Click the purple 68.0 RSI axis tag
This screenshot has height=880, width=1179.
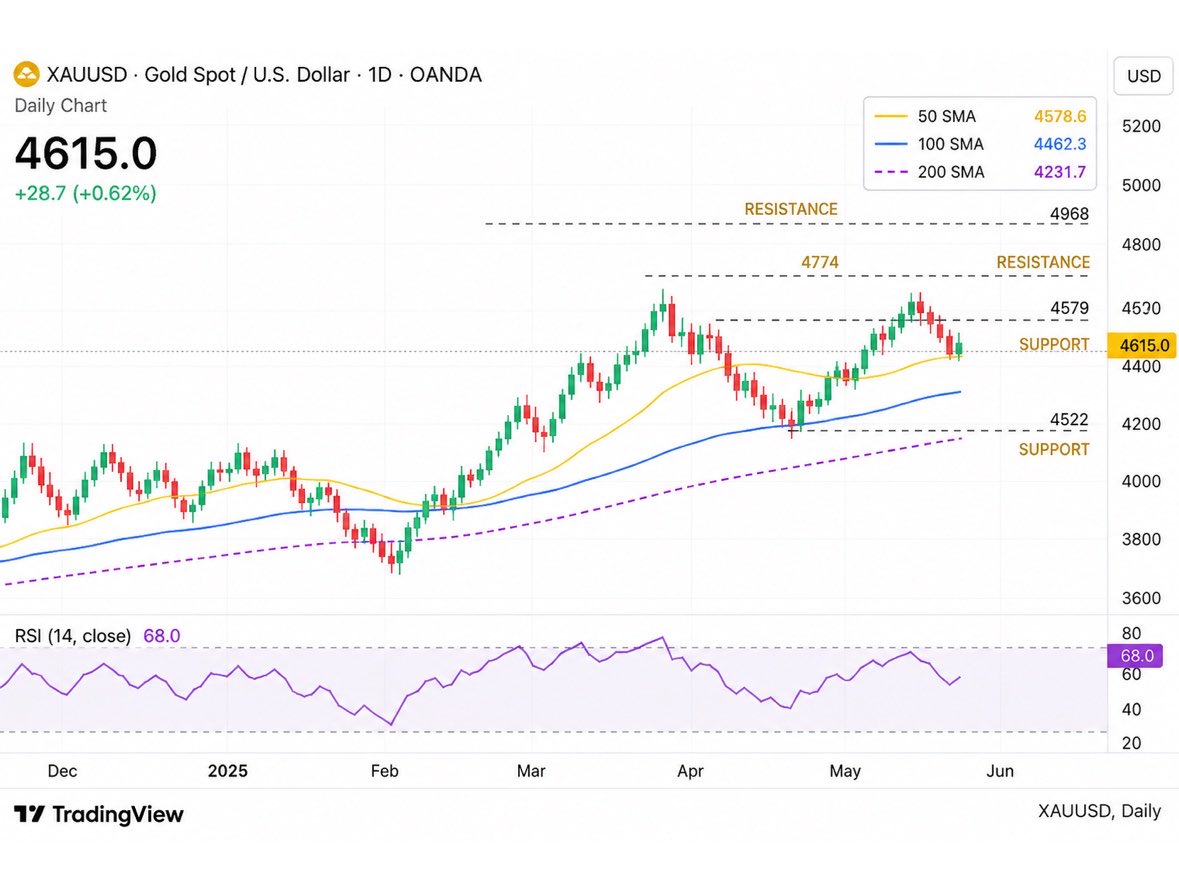point(1136,656)
